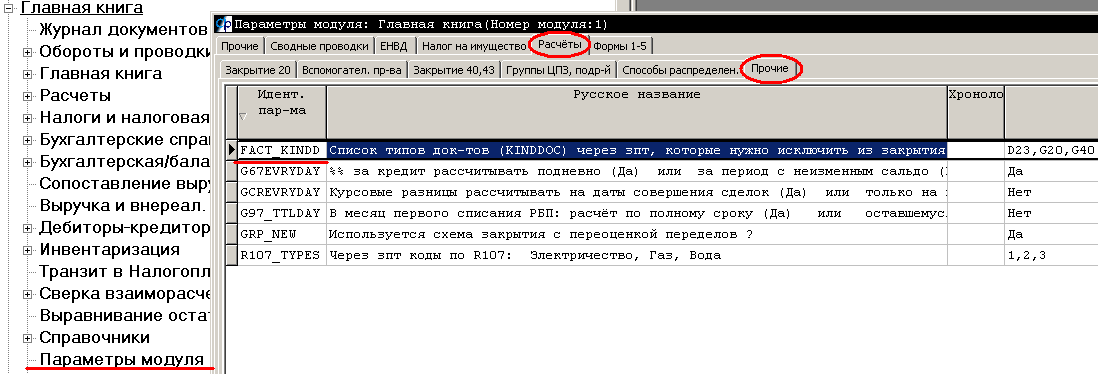
Task: Edit value D23,G20,G40 cell
Action: point(1051,150)
